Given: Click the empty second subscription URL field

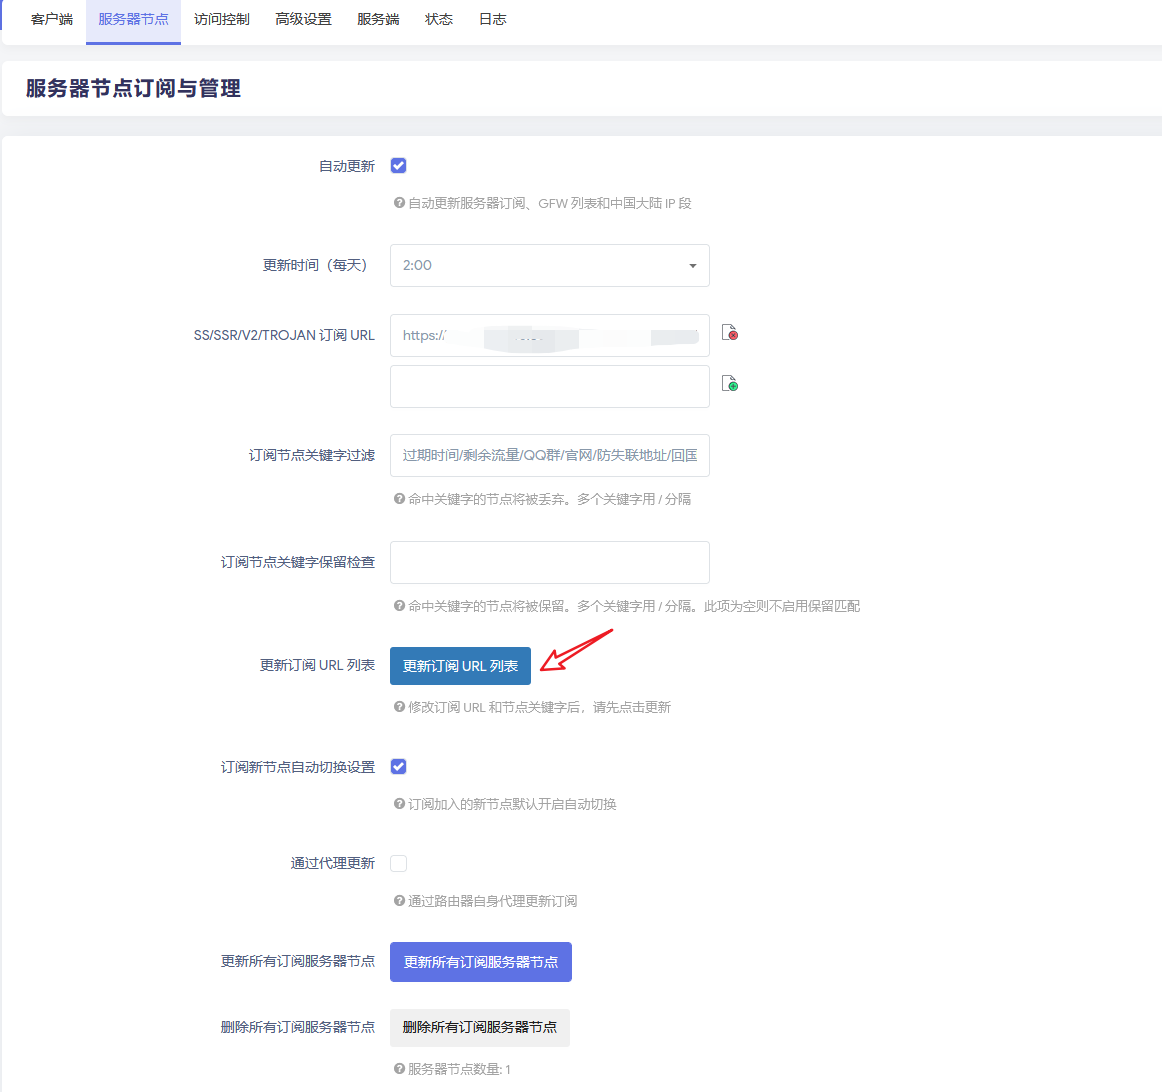Looking at the screenshot, I should 549,387.
